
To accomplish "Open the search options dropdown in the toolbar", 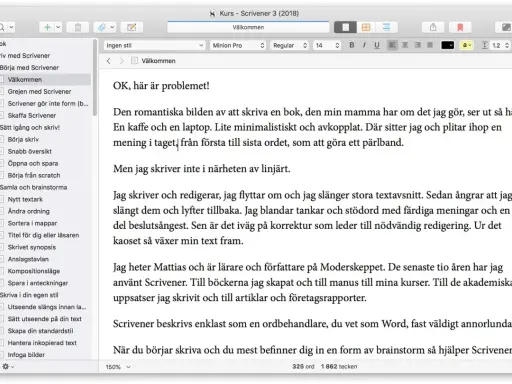I will coord(11,27).
